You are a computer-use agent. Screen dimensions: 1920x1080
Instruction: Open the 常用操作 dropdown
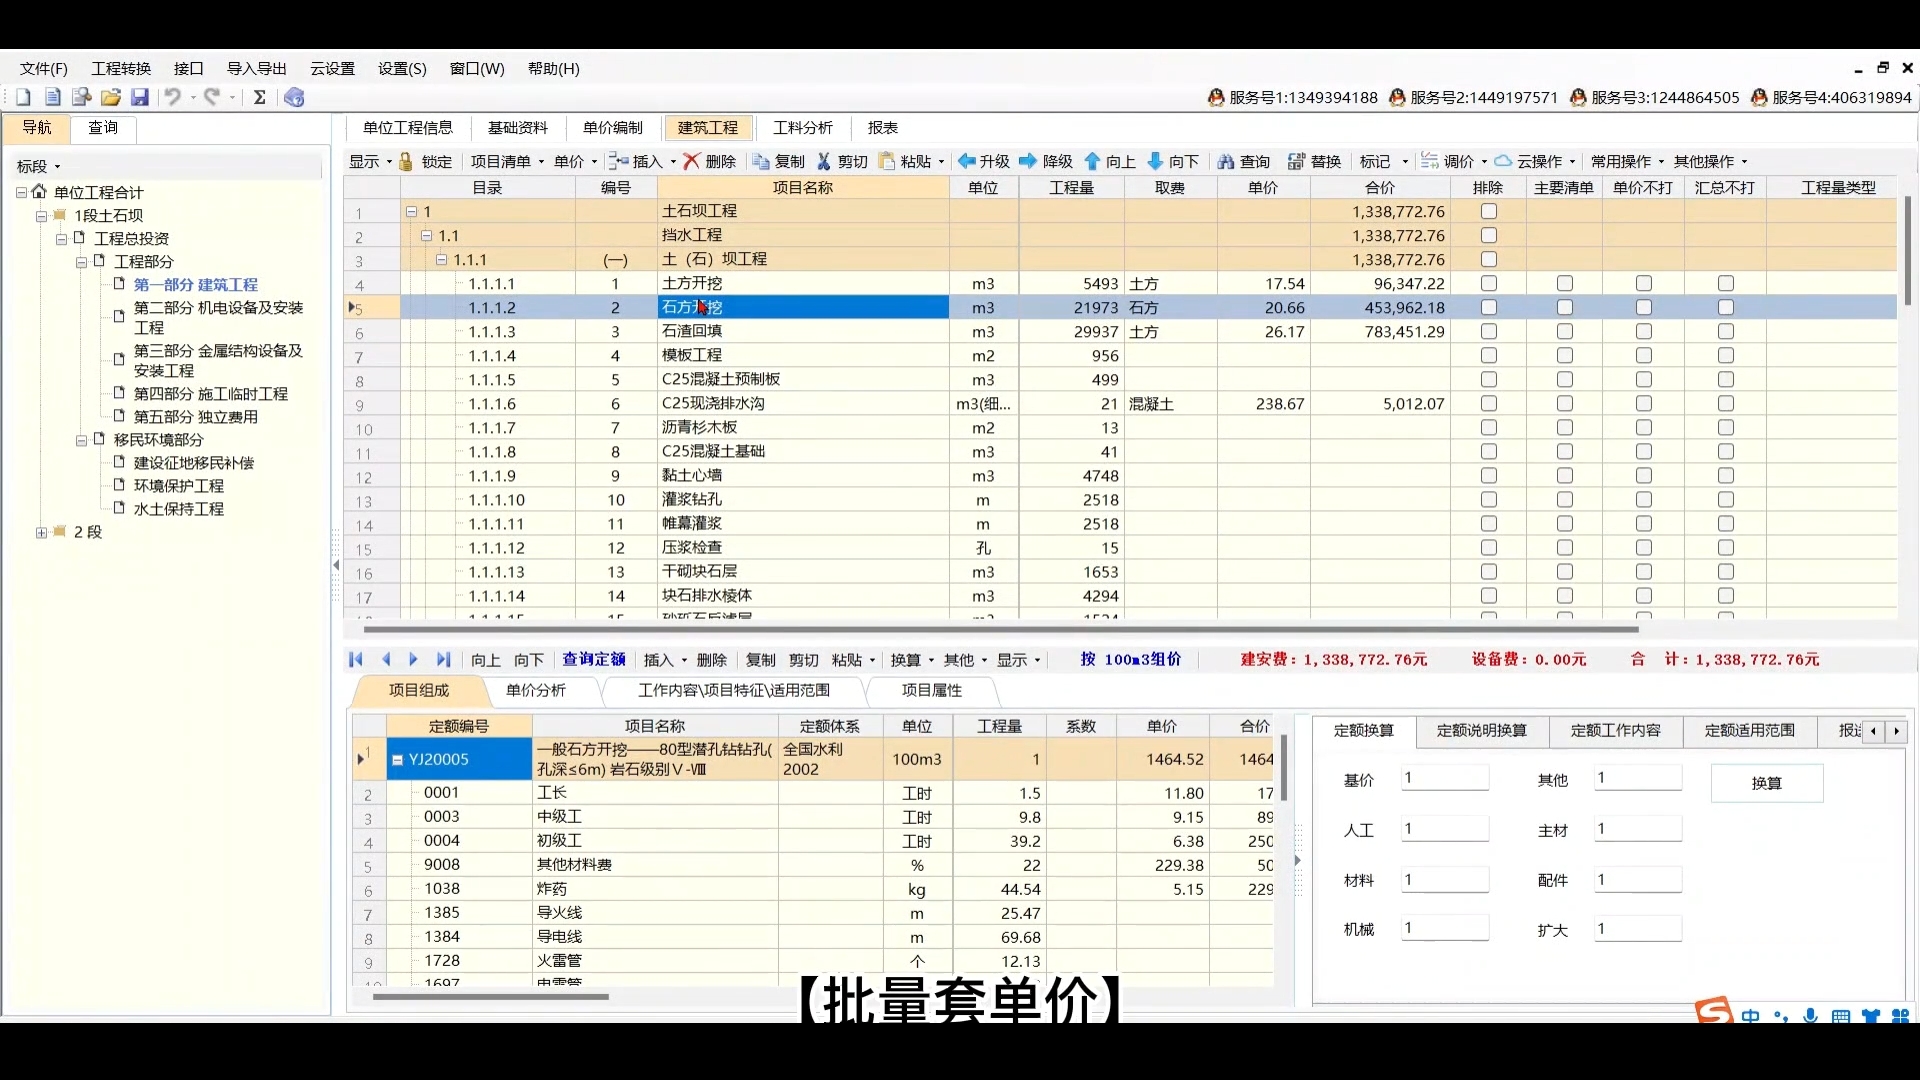[1627, 161]
